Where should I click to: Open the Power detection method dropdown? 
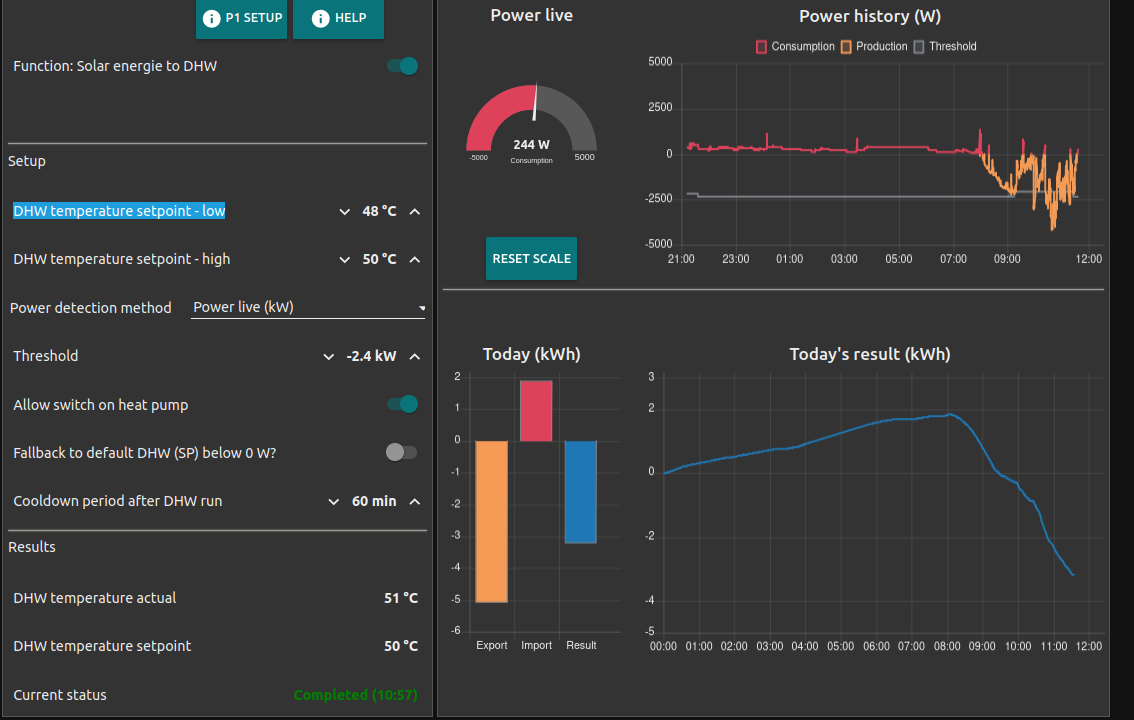click(308, 308)
